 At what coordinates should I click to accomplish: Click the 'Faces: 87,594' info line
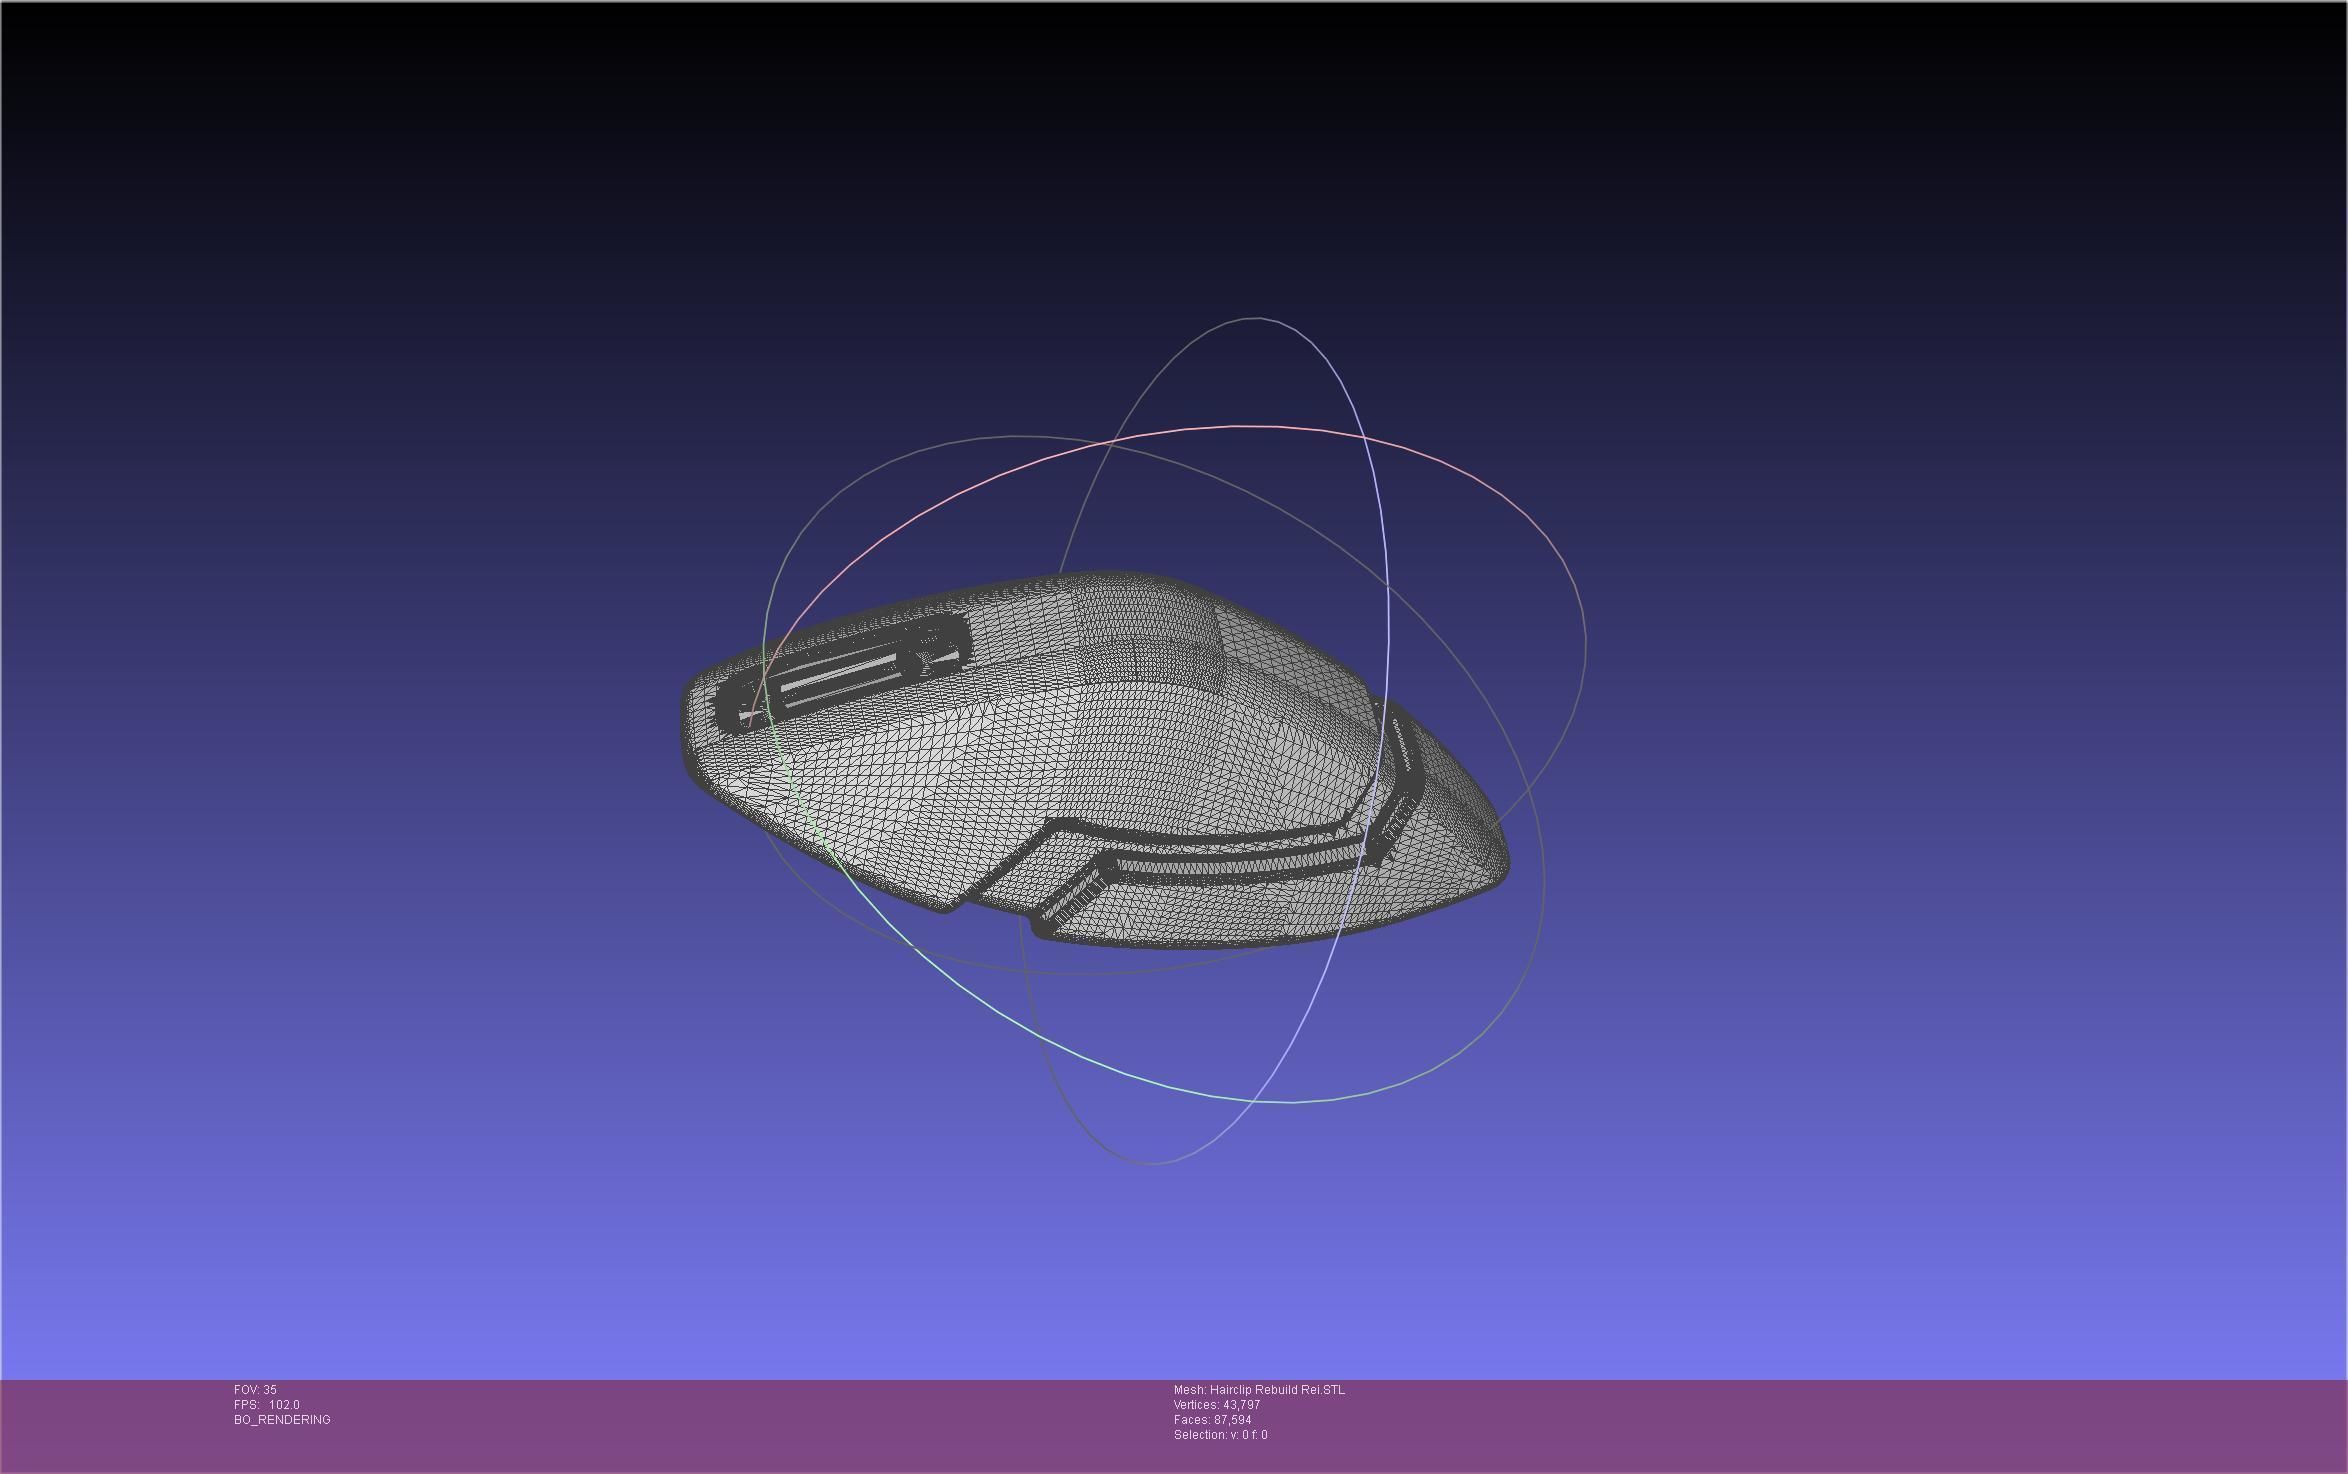click(1212, 1420)
